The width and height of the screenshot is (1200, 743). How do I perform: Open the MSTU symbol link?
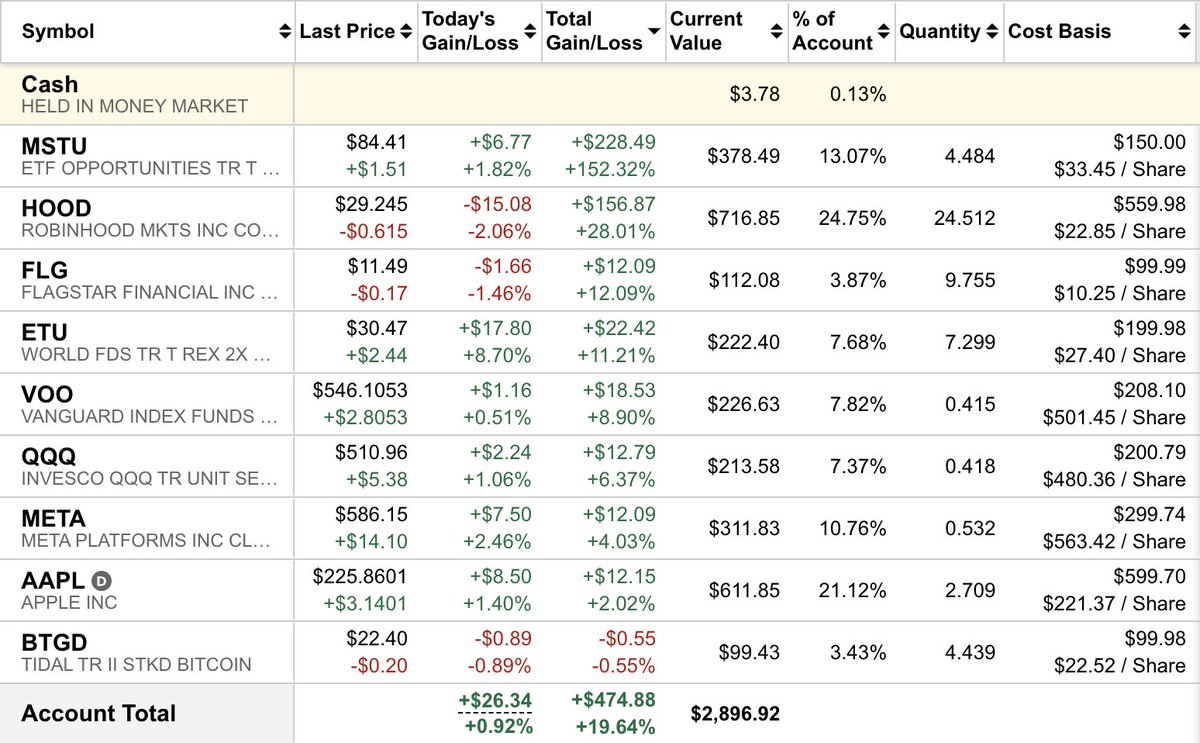(54, 147)
